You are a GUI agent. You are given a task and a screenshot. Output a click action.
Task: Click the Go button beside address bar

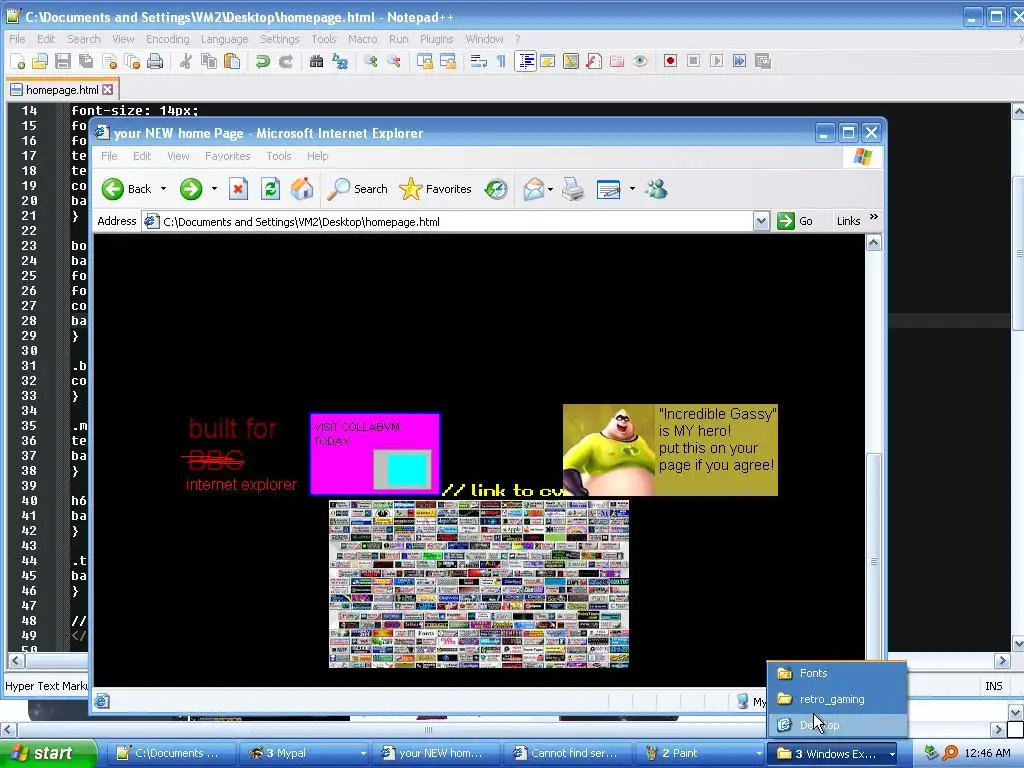pos(795,221)
